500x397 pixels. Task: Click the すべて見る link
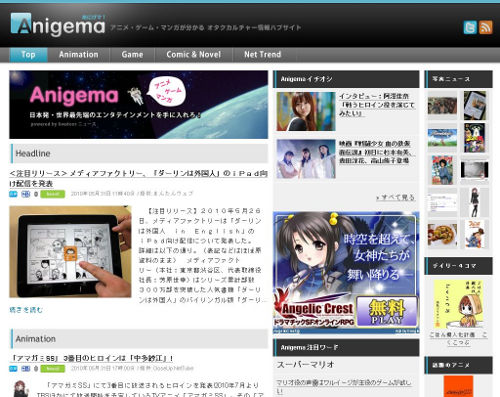tap(396, 197)
